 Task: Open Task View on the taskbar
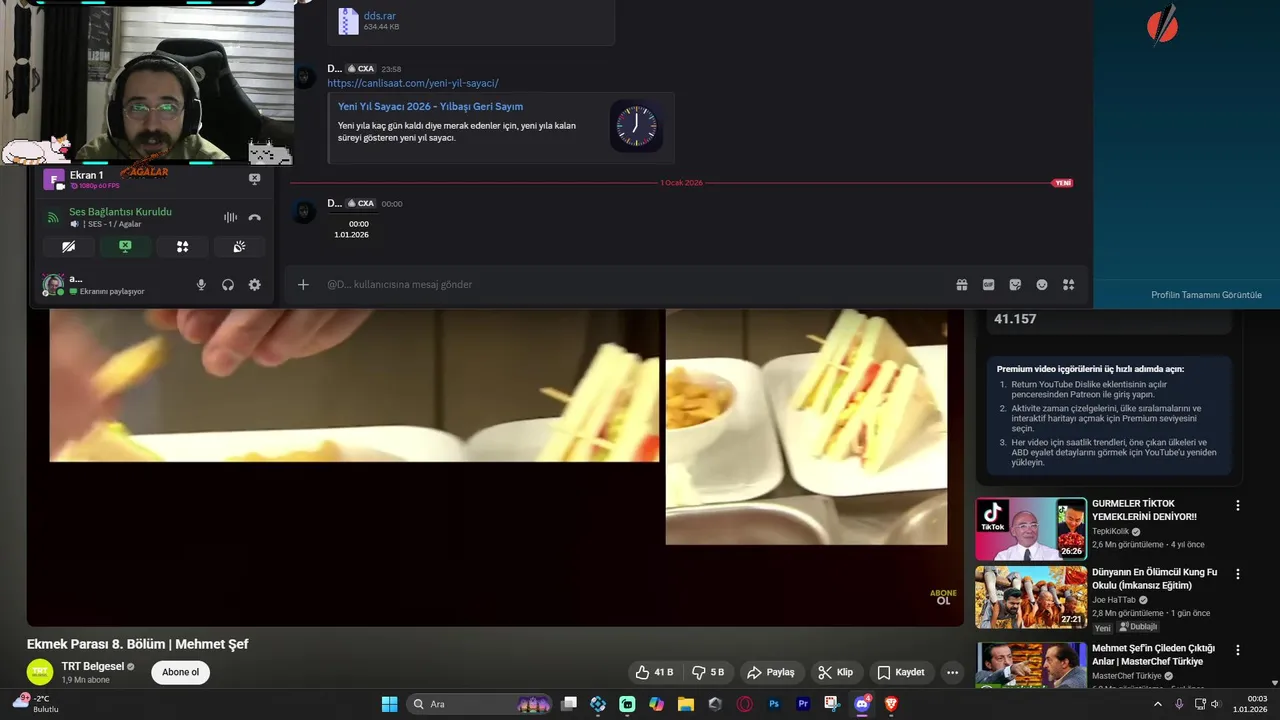[569, 704]
